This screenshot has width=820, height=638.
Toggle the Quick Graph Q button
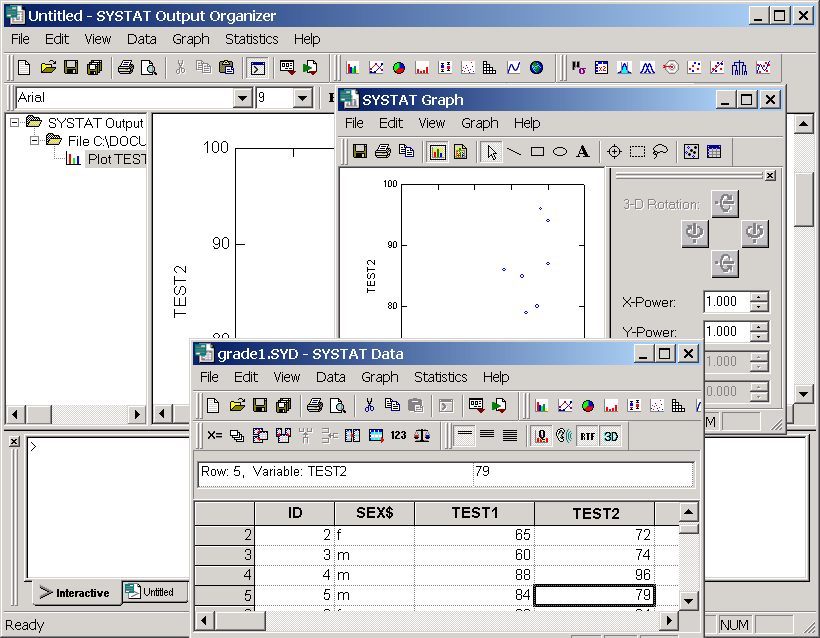542,436
